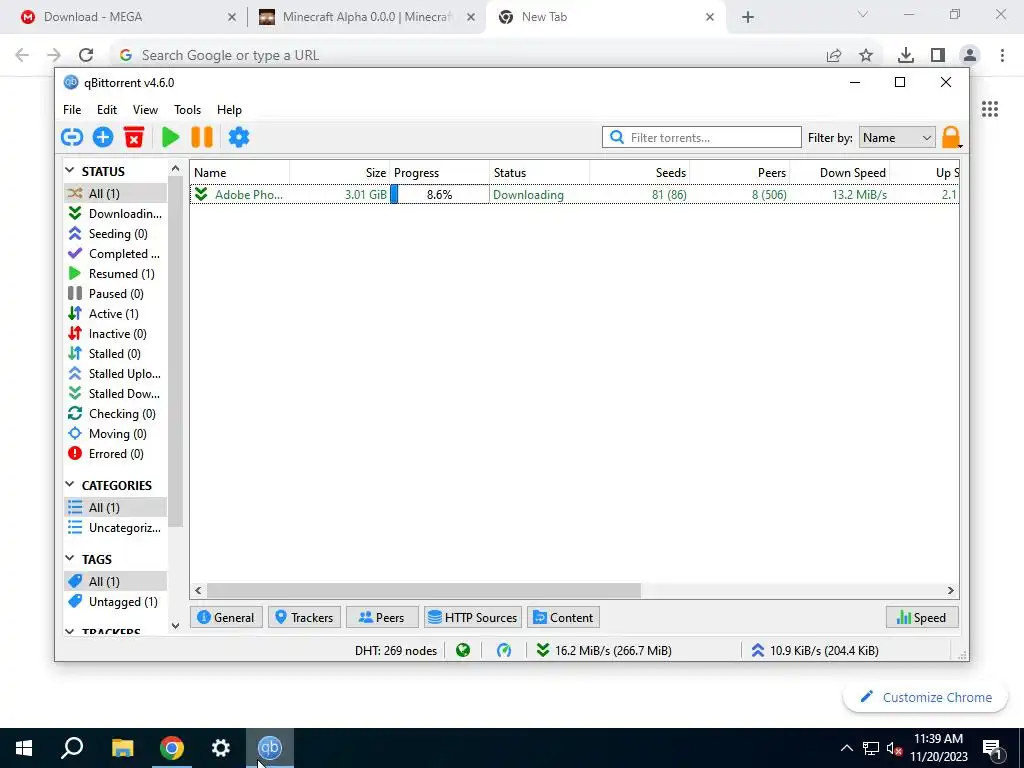
Task: Click sidebar scroll down arrow
Action: point(175,626)
